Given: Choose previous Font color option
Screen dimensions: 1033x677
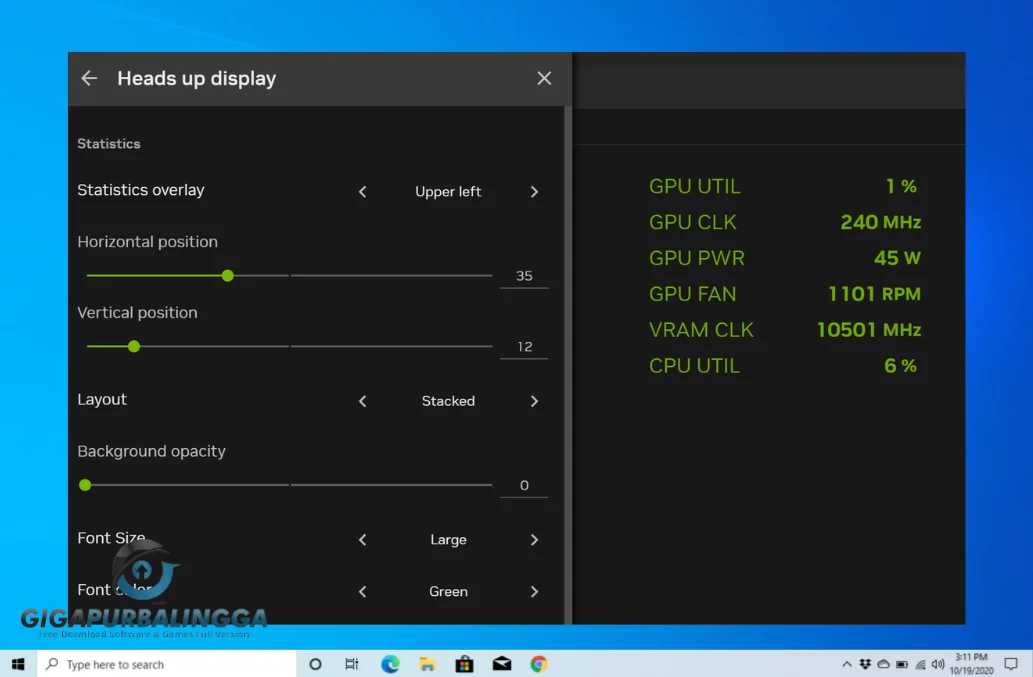Looking at the screenshot, I should click(363, 592).
